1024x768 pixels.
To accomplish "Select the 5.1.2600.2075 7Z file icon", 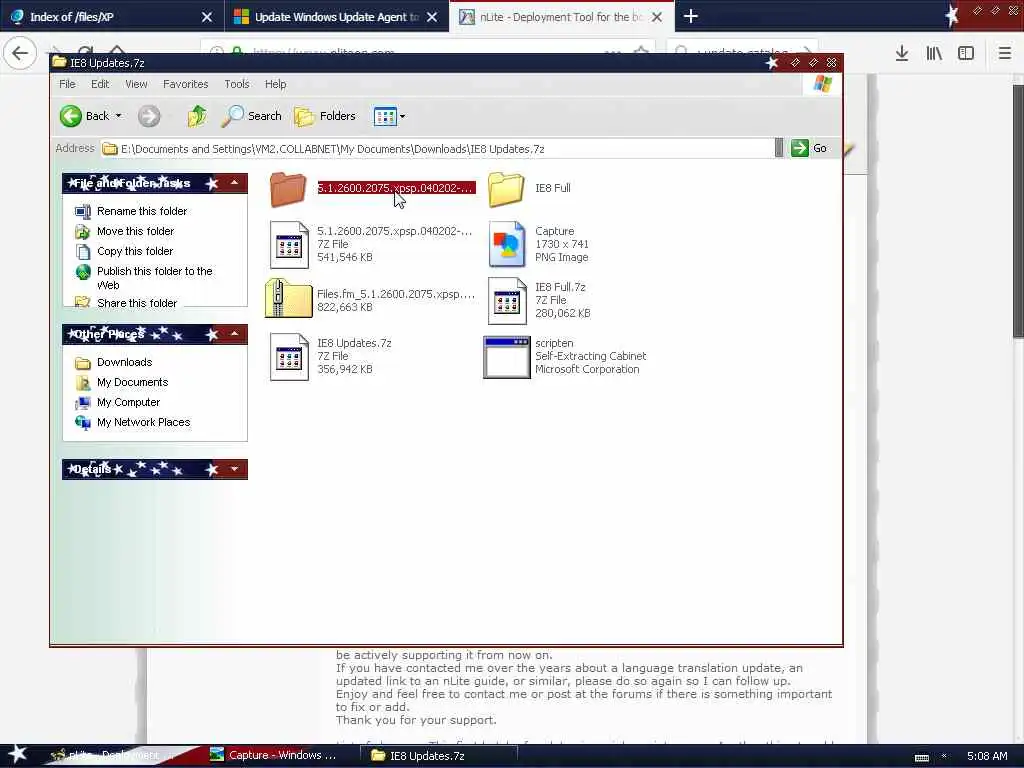I will click(x=289, y=245).
